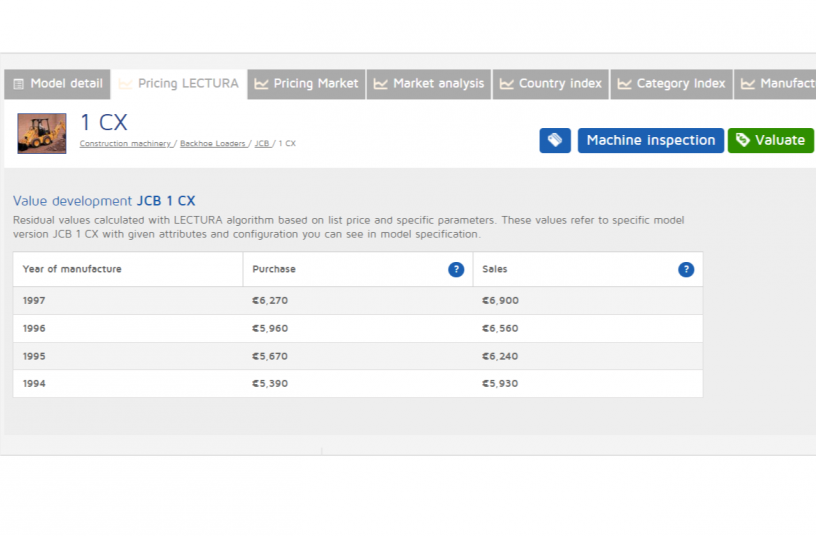
Task: Click the help icon beside Sales header
Action: coord(686,270)
